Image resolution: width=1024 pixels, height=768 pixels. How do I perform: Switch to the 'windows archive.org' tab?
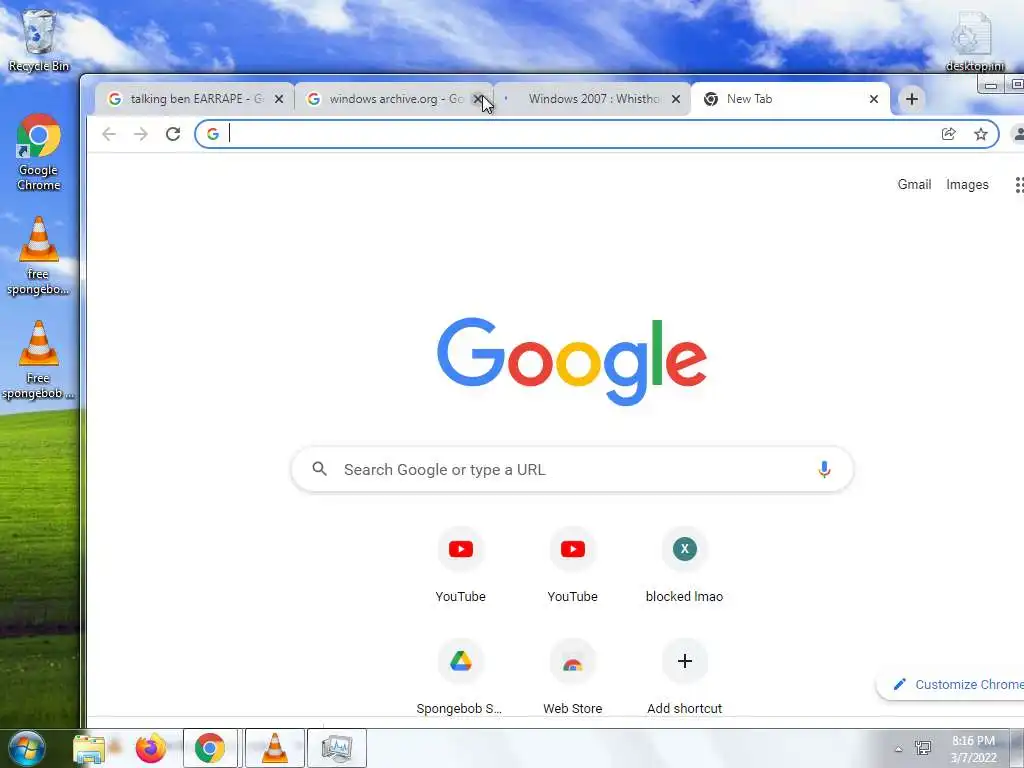click(x=394, y=99)
